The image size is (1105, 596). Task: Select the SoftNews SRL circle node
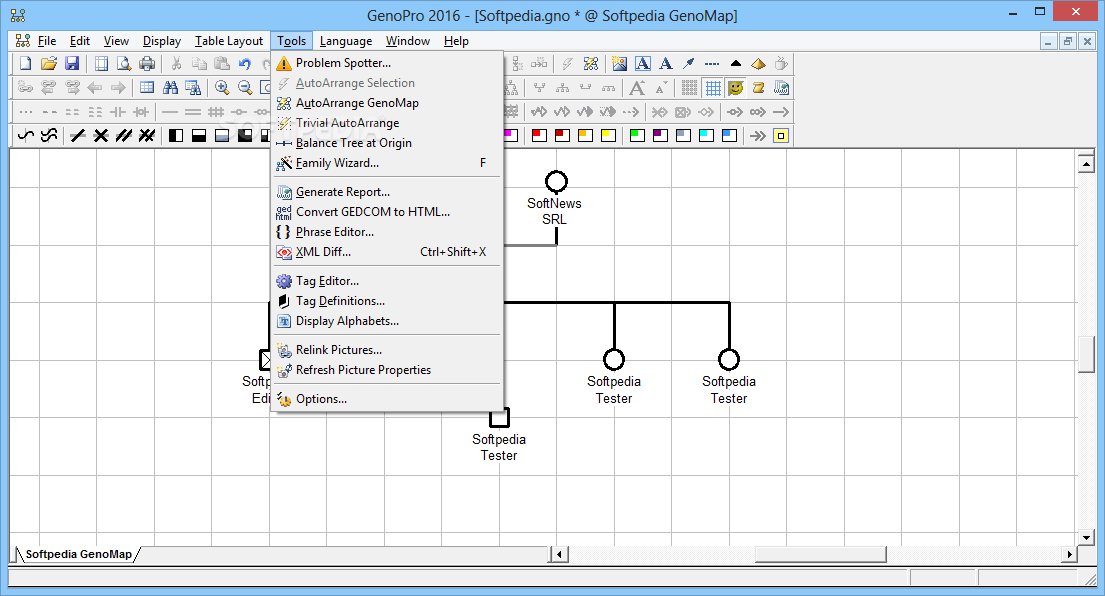tap(556, 181)
